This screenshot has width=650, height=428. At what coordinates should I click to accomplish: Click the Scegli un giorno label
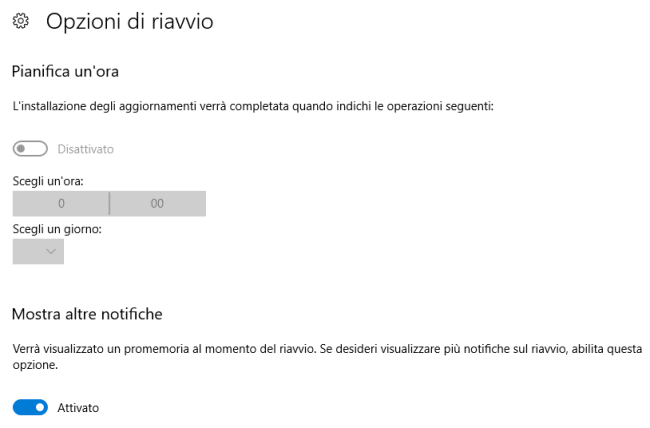coord(57,229)
